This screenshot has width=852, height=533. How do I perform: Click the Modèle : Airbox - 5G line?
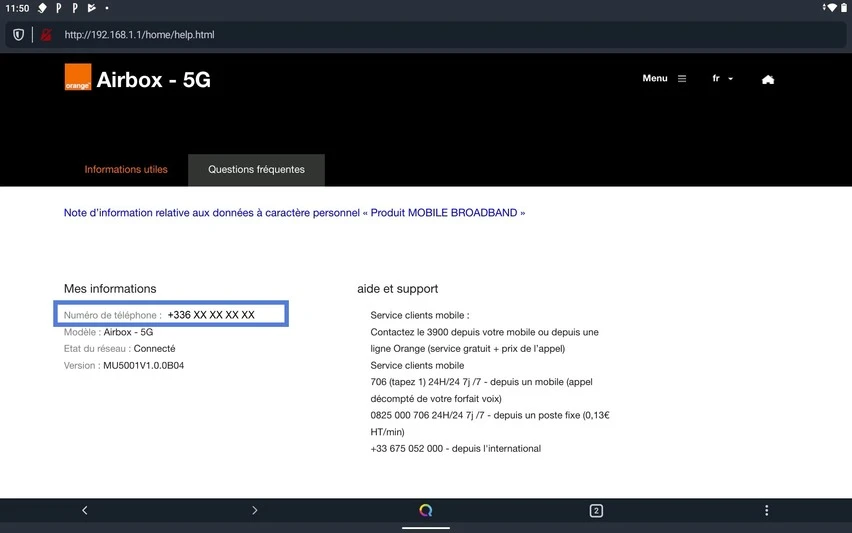pyautogui.click(x=109, y=332)
